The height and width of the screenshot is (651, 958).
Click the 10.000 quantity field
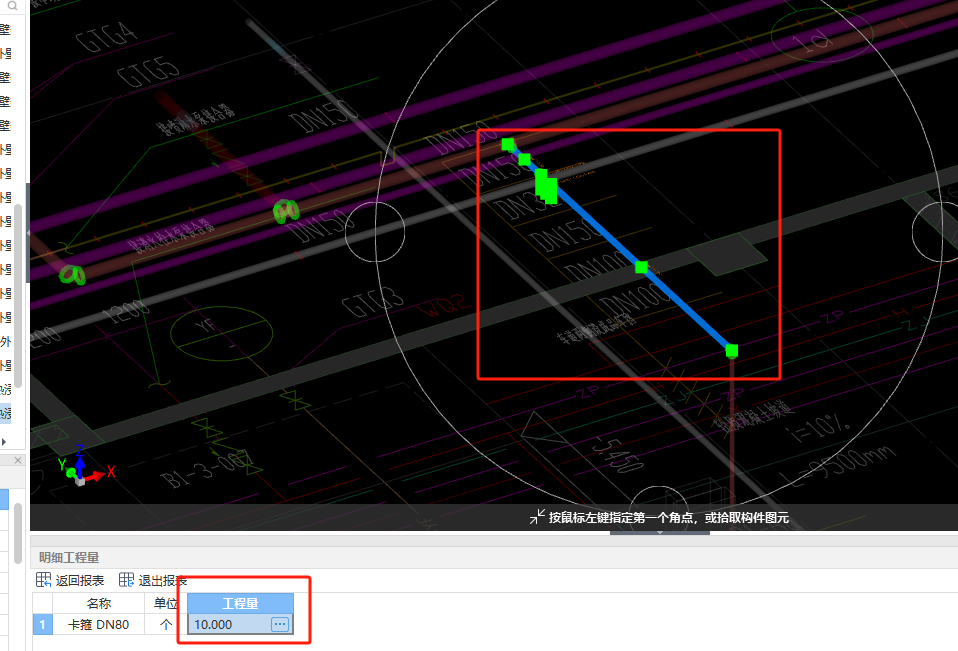tap(240, 624)
